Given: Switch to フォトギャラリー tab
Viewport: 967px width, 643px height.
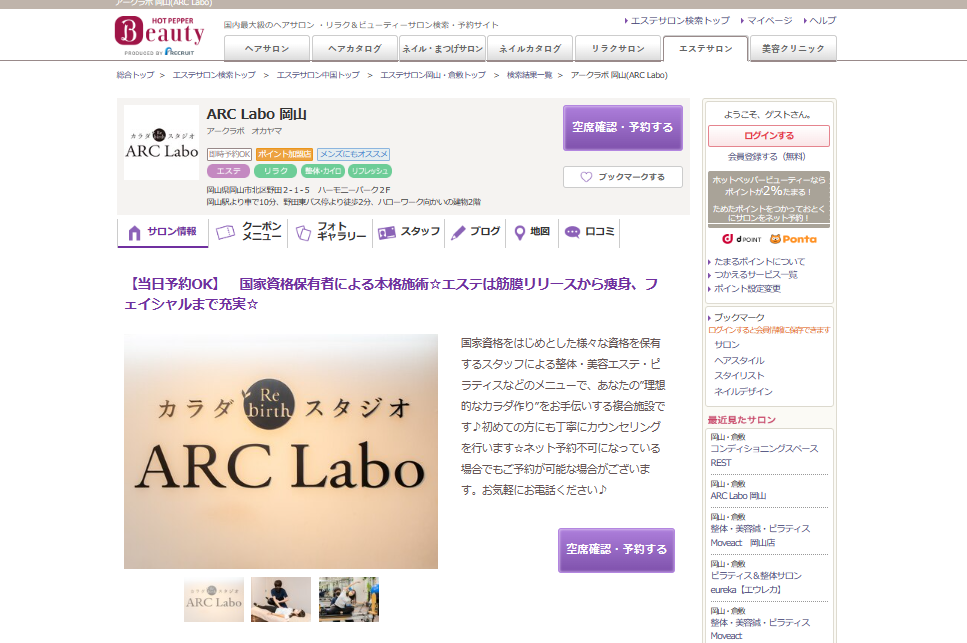Looking at the screenshot, I should tap(331, 232).
